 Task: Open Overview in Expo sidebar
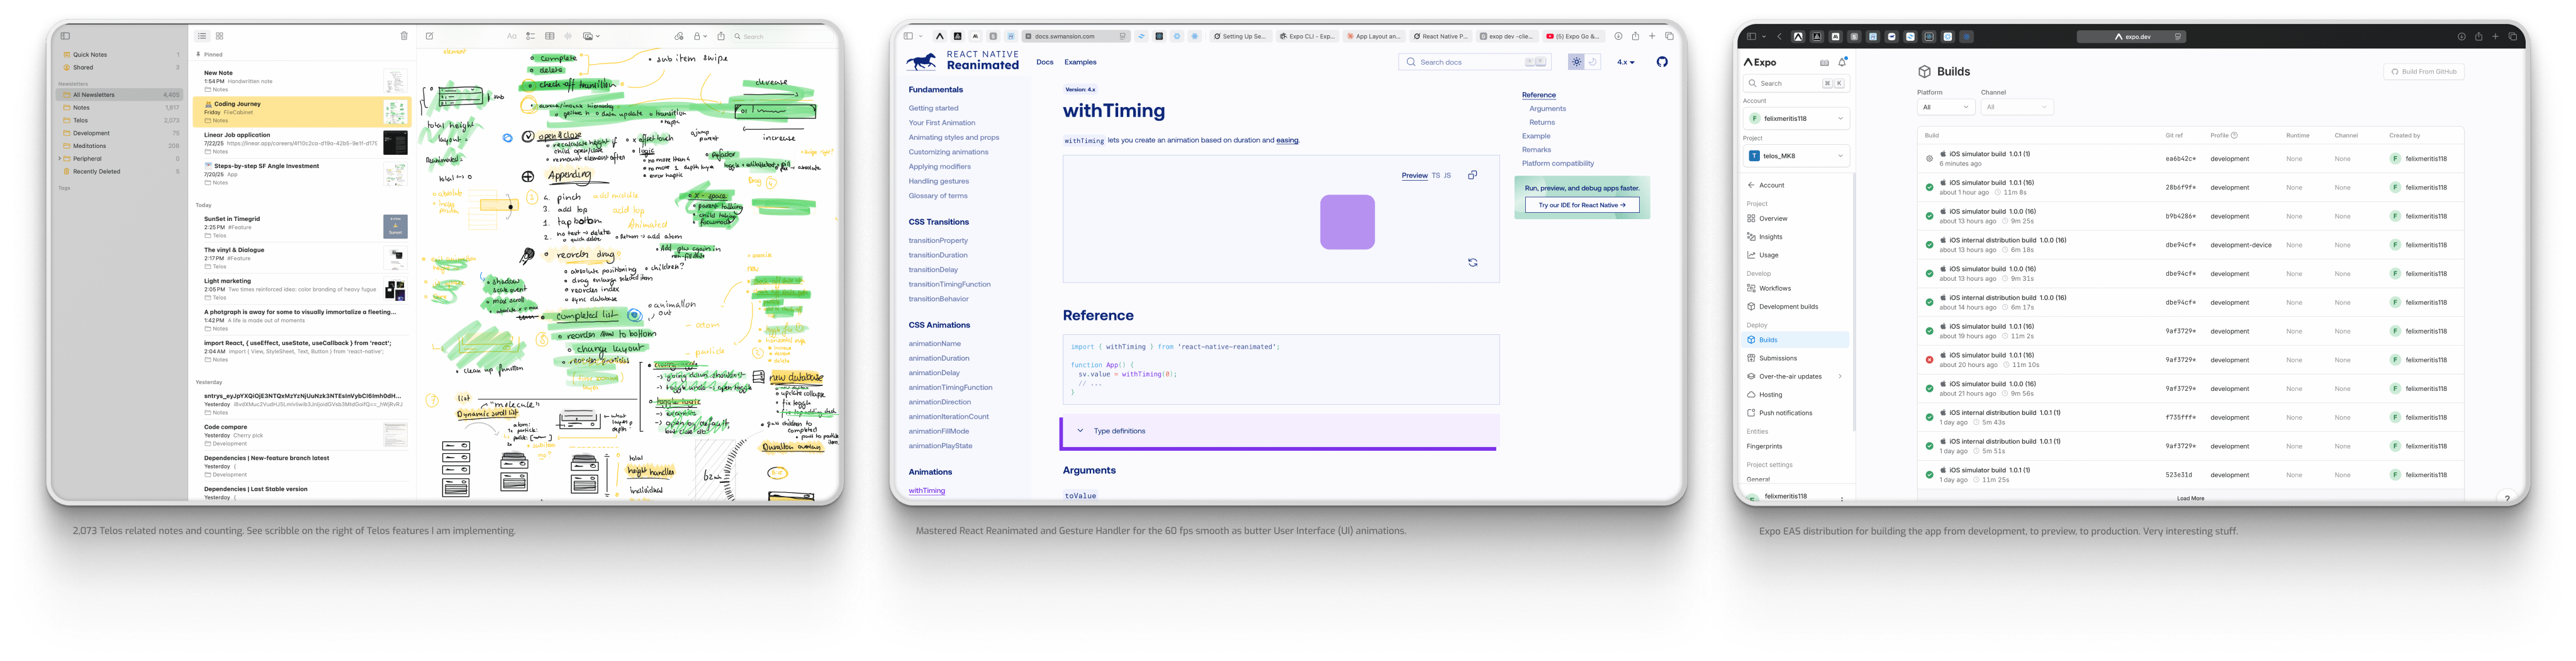click(1796, 219)
